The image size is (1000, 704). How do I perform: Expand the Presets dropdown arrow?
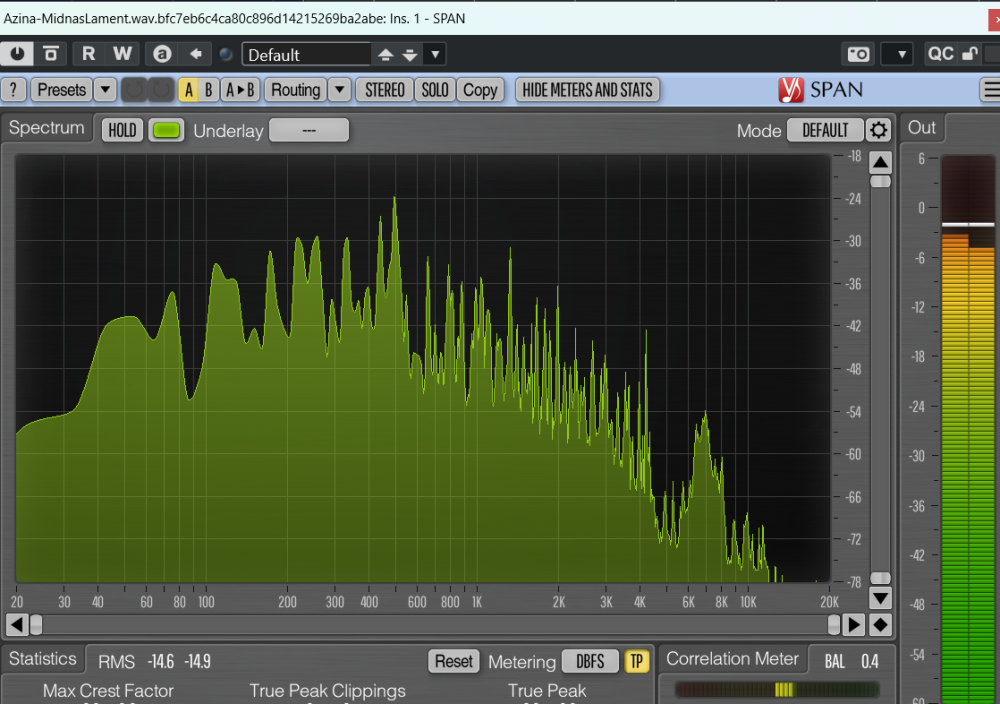tap(105, 90)
